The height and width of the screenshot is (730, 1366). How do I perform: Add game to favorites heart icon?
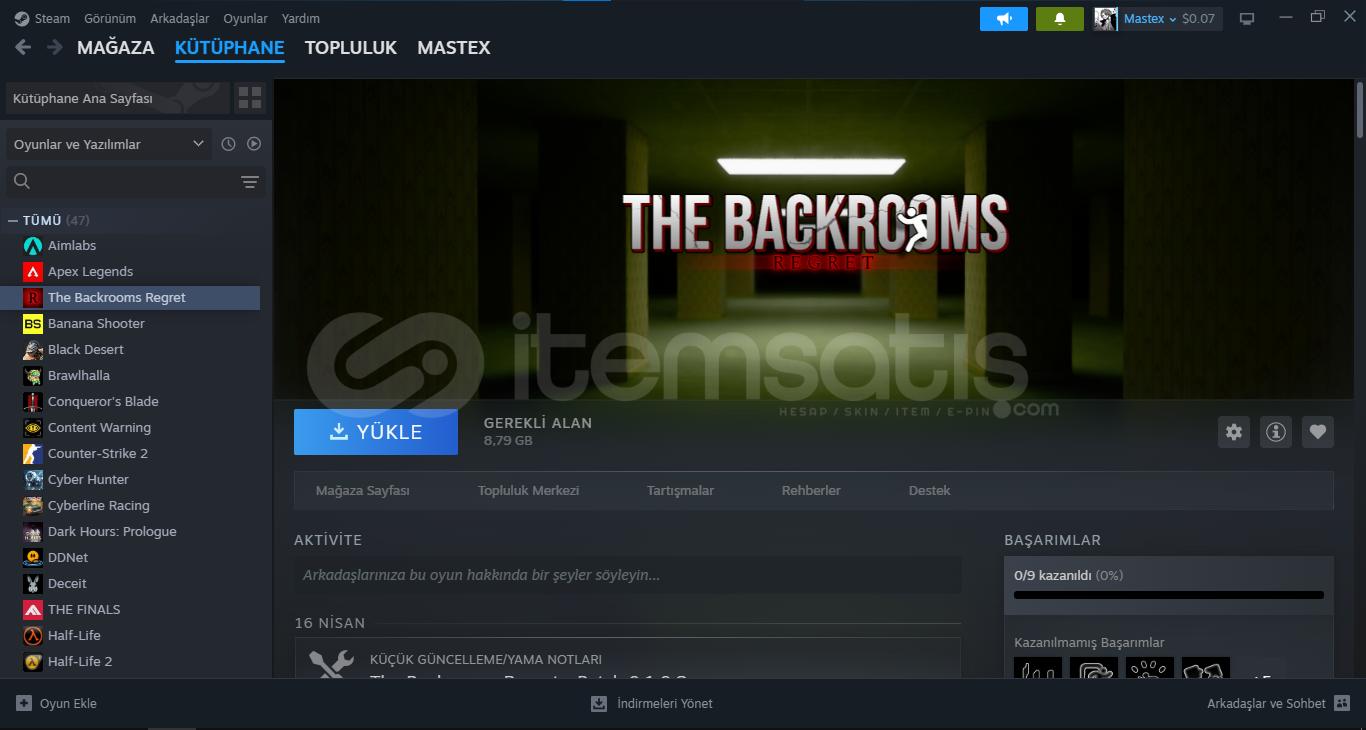point(1318,432)
